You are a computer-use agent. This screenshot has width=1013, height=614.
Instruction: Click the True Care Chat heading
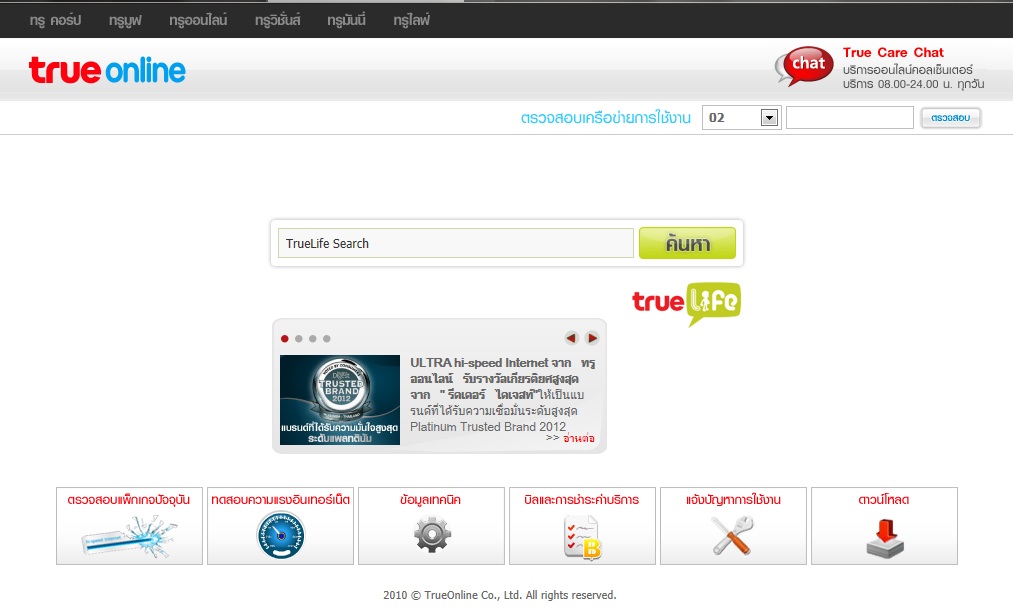click(893, 52)
